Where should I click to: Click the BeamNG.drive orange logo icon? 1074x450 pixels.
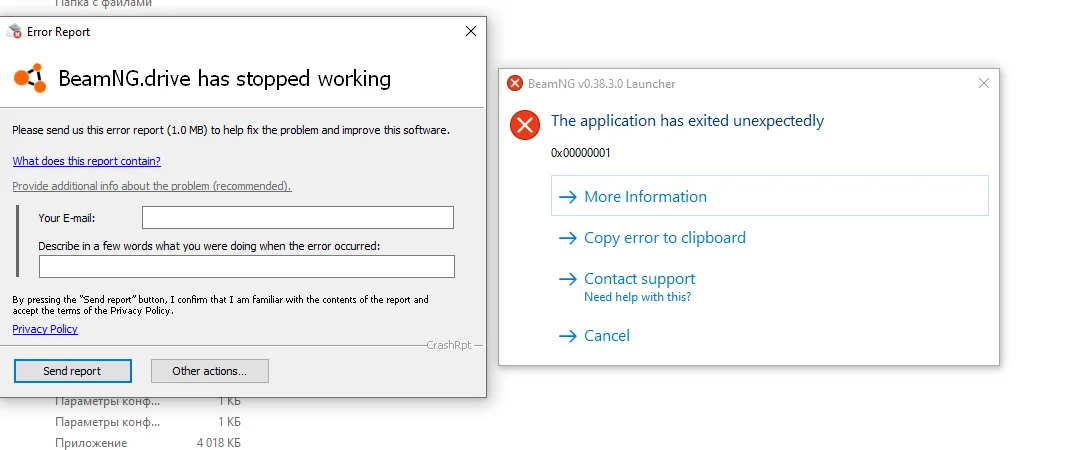click(29, 78)
